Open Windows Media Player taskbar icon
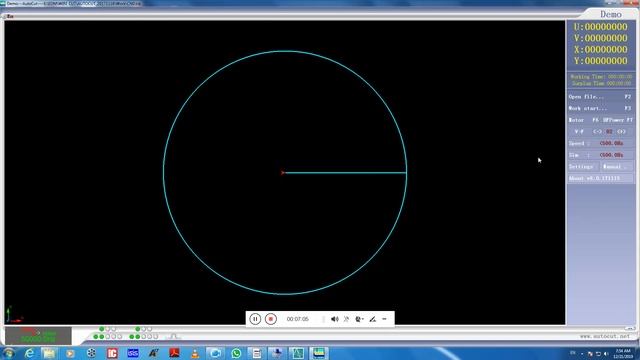 70,353
